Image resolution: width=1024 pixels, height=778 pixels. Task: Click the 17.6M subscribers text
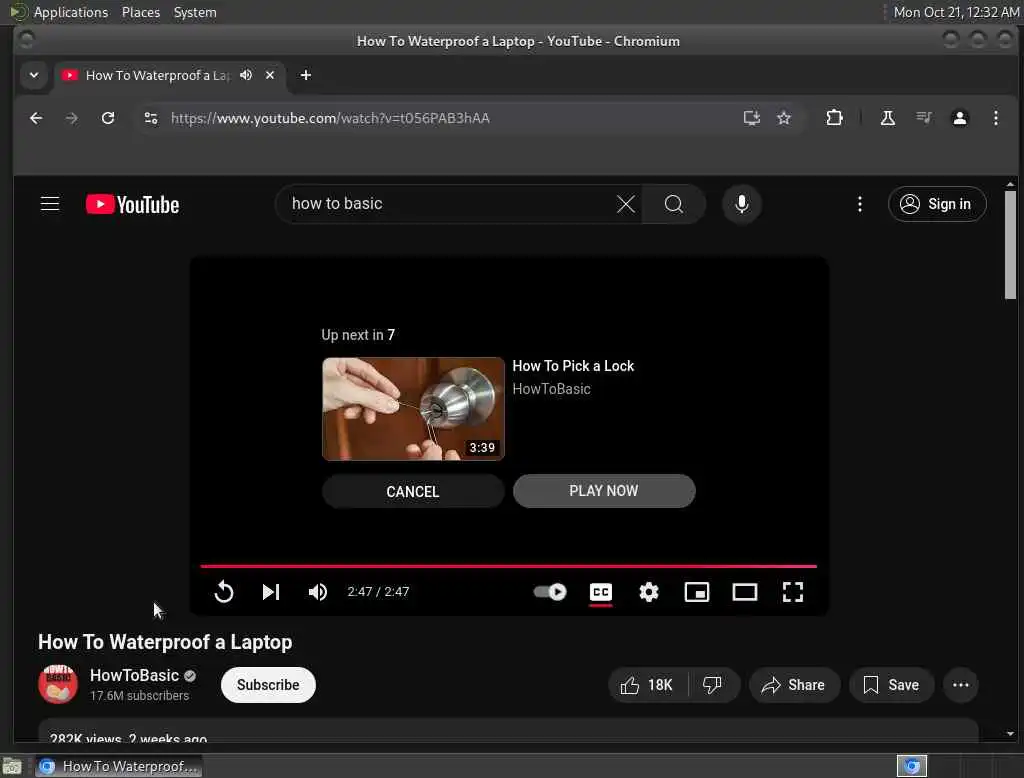(x=139, y=696)
